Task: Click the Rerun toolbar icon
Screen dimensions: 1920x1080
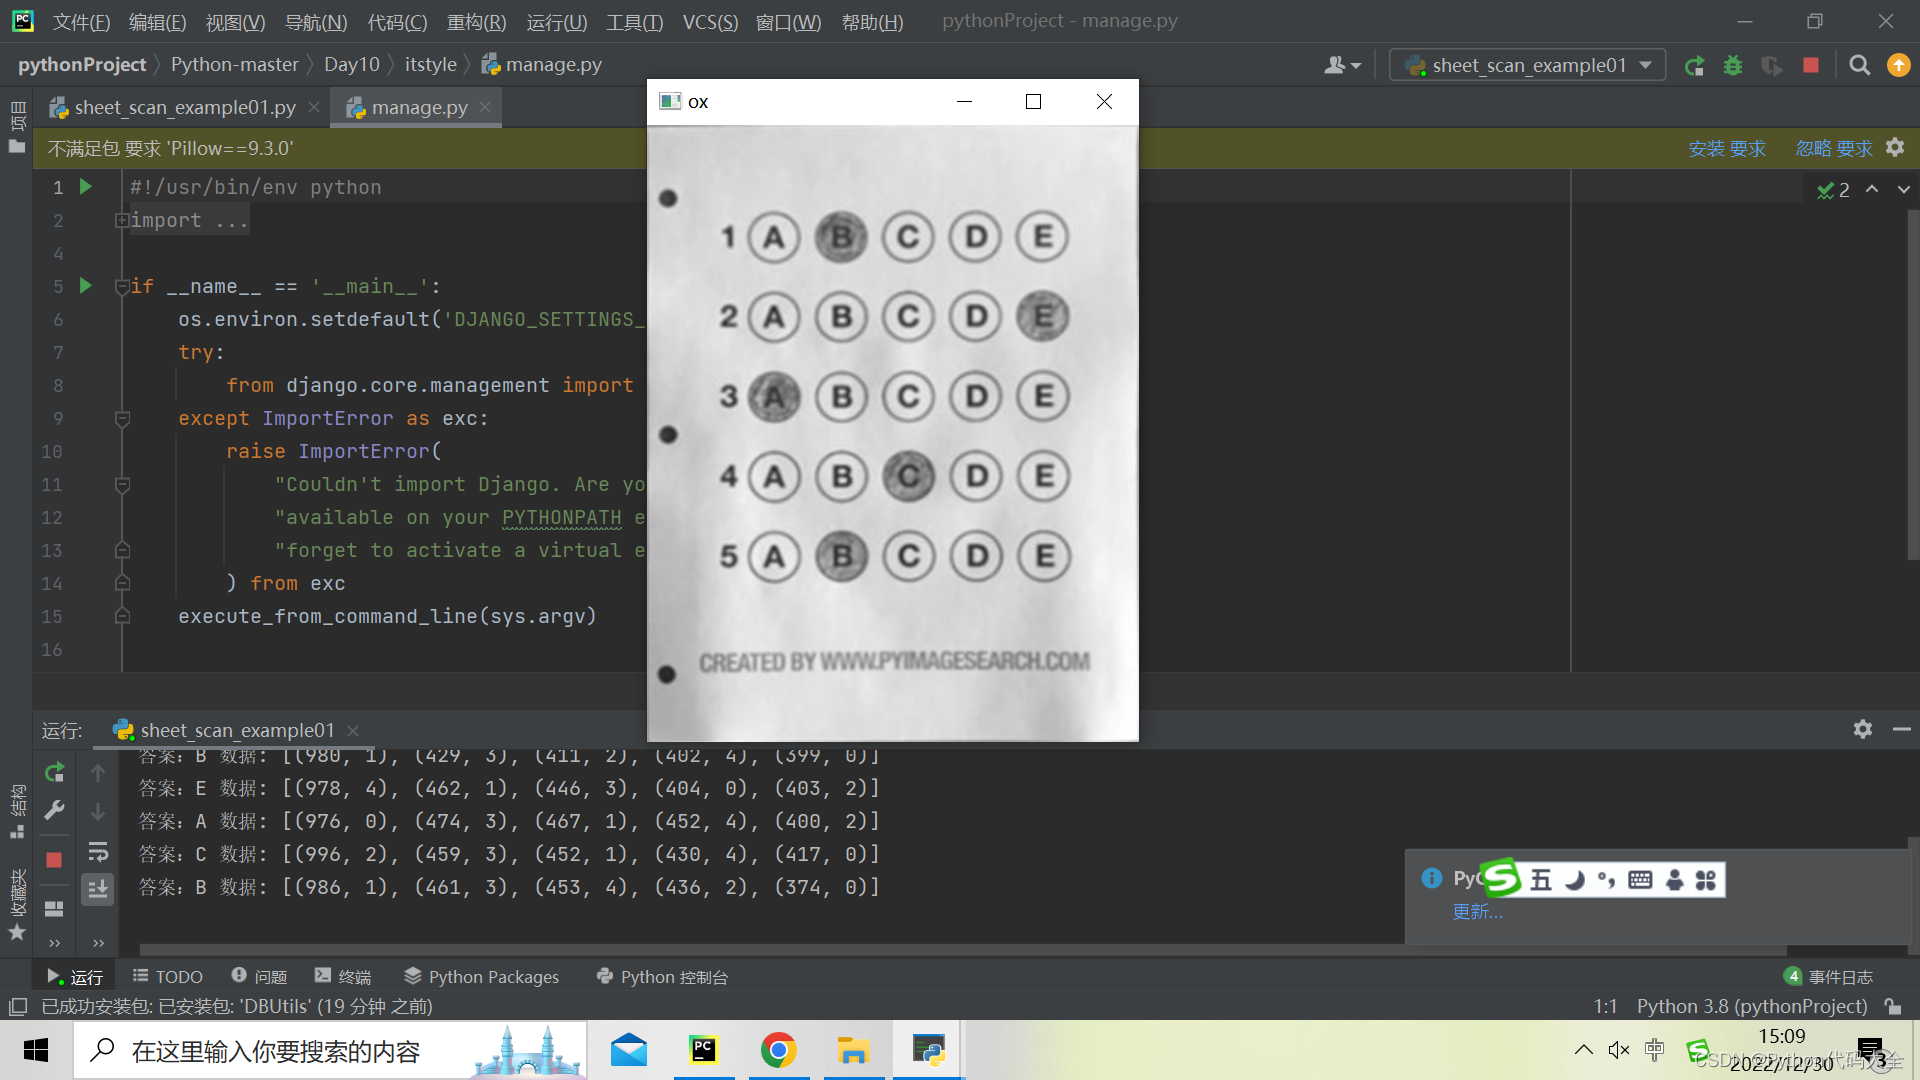Action: click(x=1694, y=66)
